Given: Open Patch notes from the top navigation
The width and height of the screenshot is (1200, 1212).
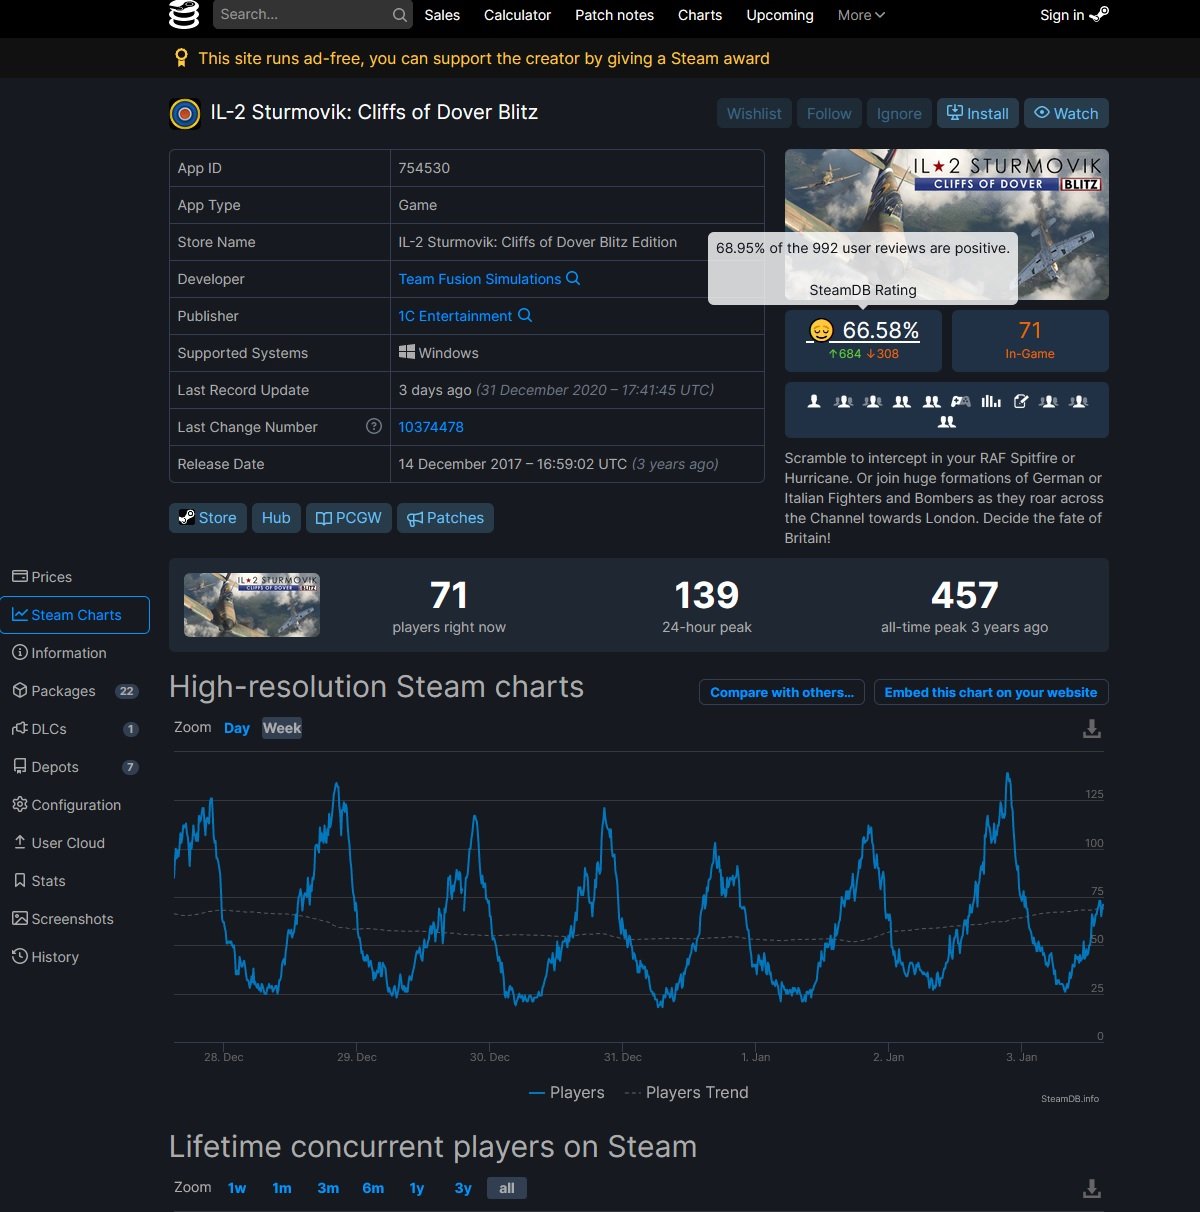Looking at the screenshot, I should [614, 15].
